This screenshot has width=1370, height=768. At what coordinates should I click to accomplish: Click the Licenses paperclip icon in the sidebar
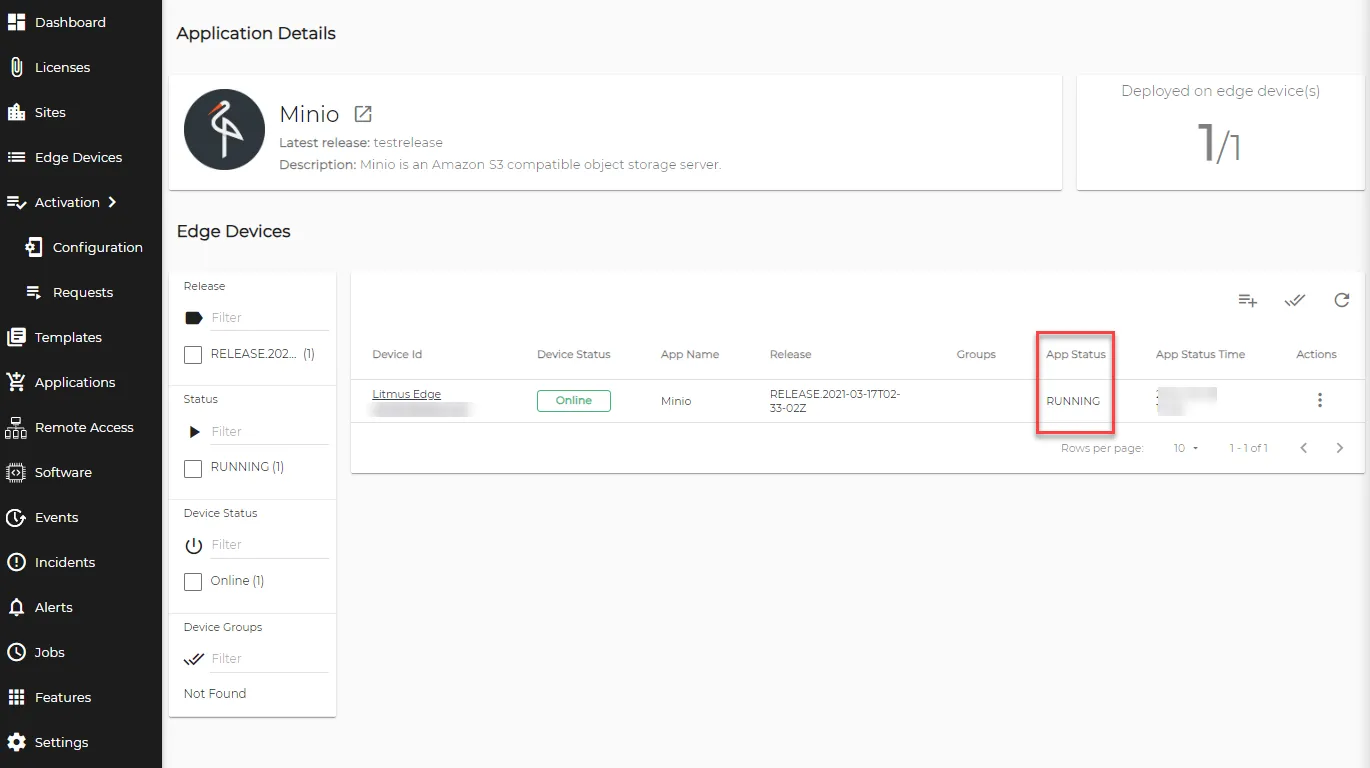coord(16,67)
